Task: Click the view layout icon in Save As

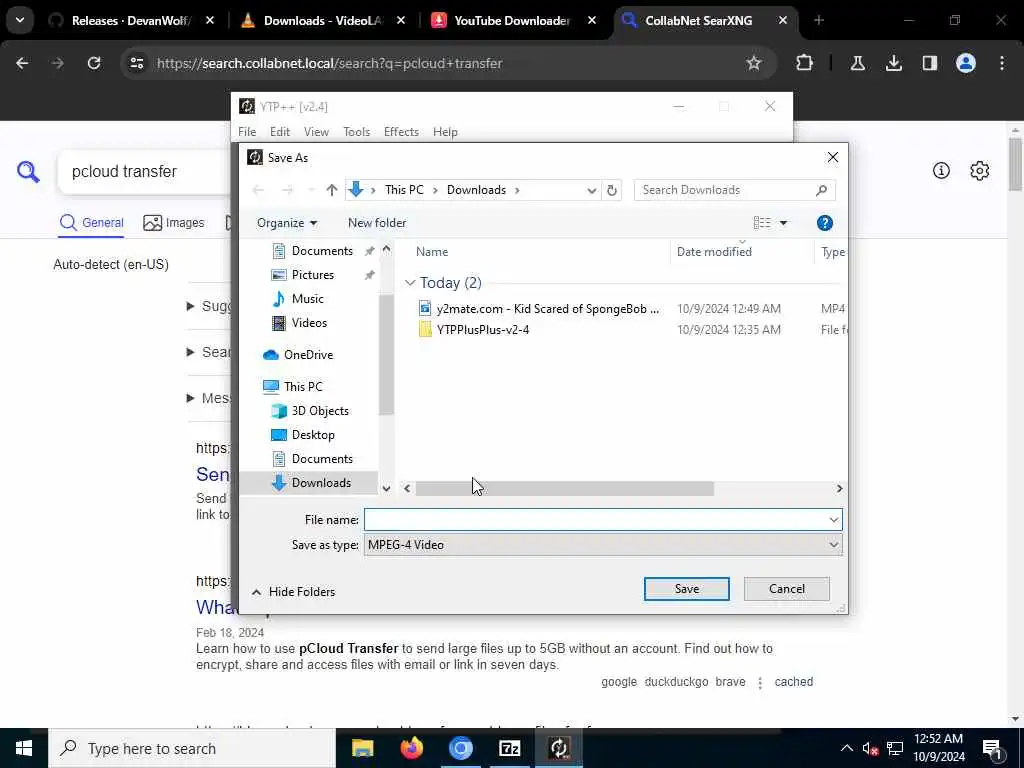Action: click(x=762, y=223)
